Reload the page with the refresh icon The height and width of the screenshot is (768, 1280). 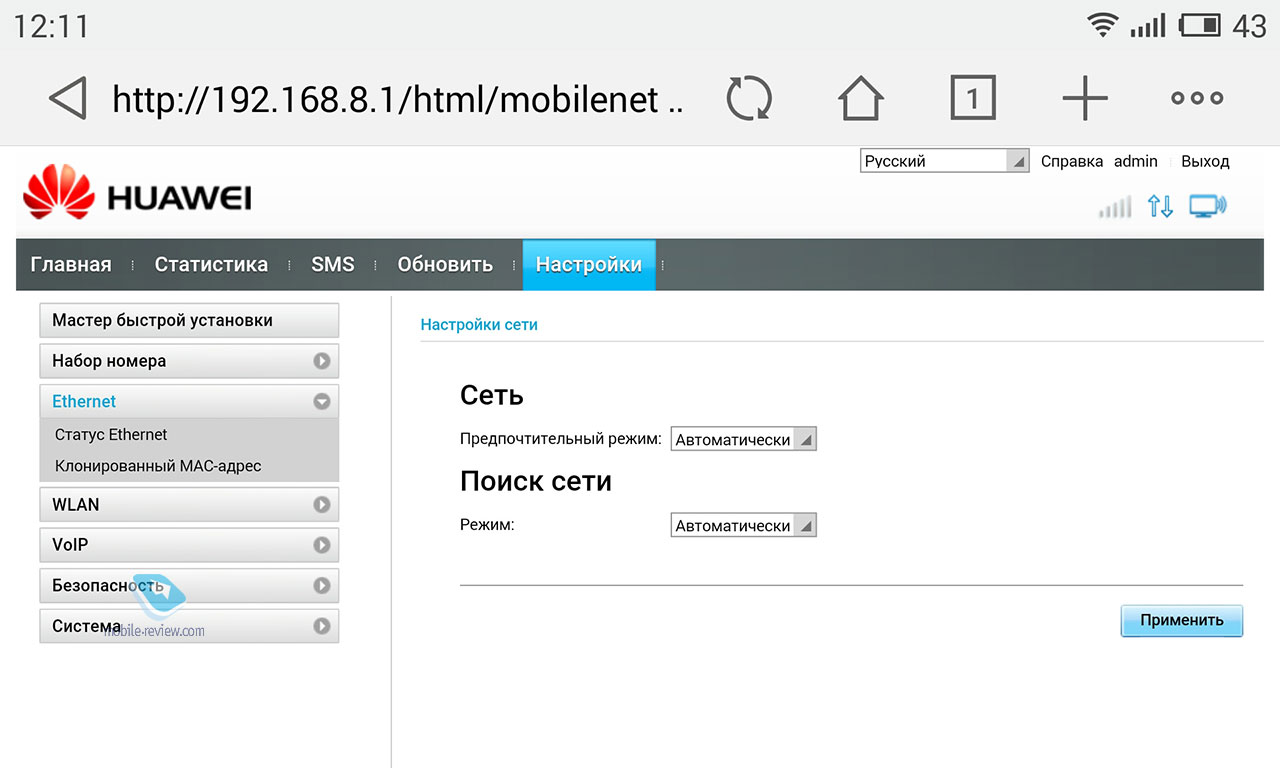[748, 99]
